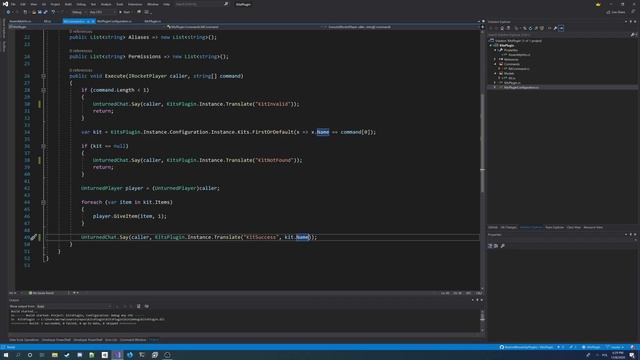The image size is (640, 360).
Task: Open the project scope navigation dropdown
Action: tap(86, 27)
